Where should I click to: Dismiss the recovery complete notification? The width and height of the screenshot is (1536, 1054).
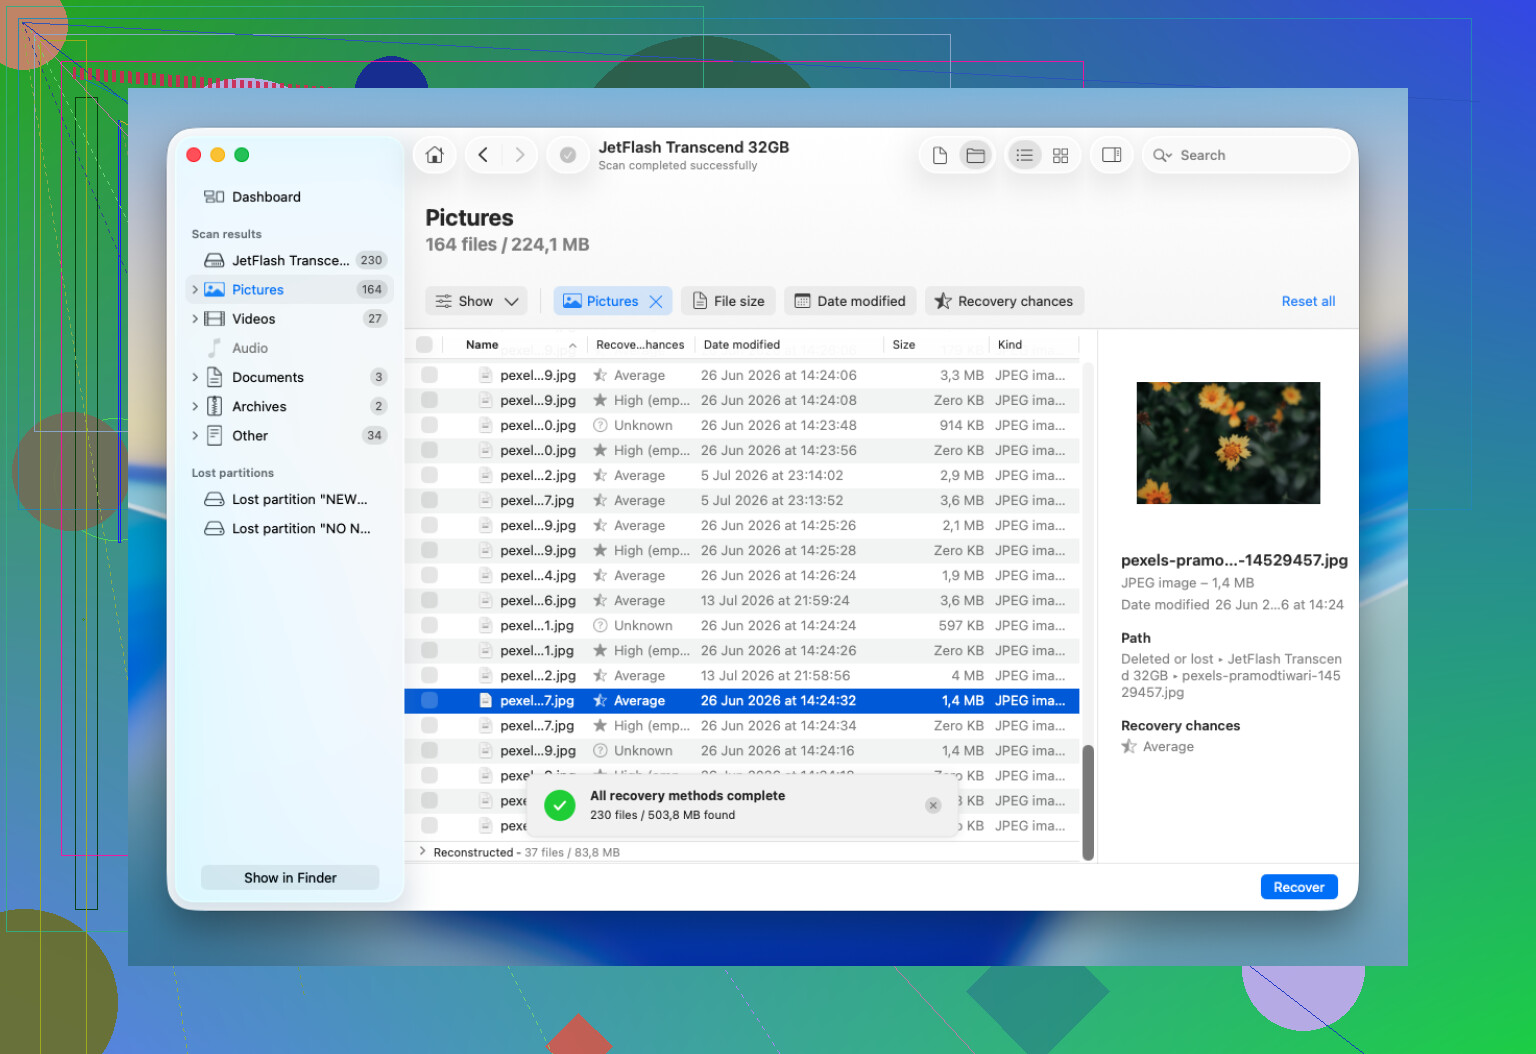933,805
